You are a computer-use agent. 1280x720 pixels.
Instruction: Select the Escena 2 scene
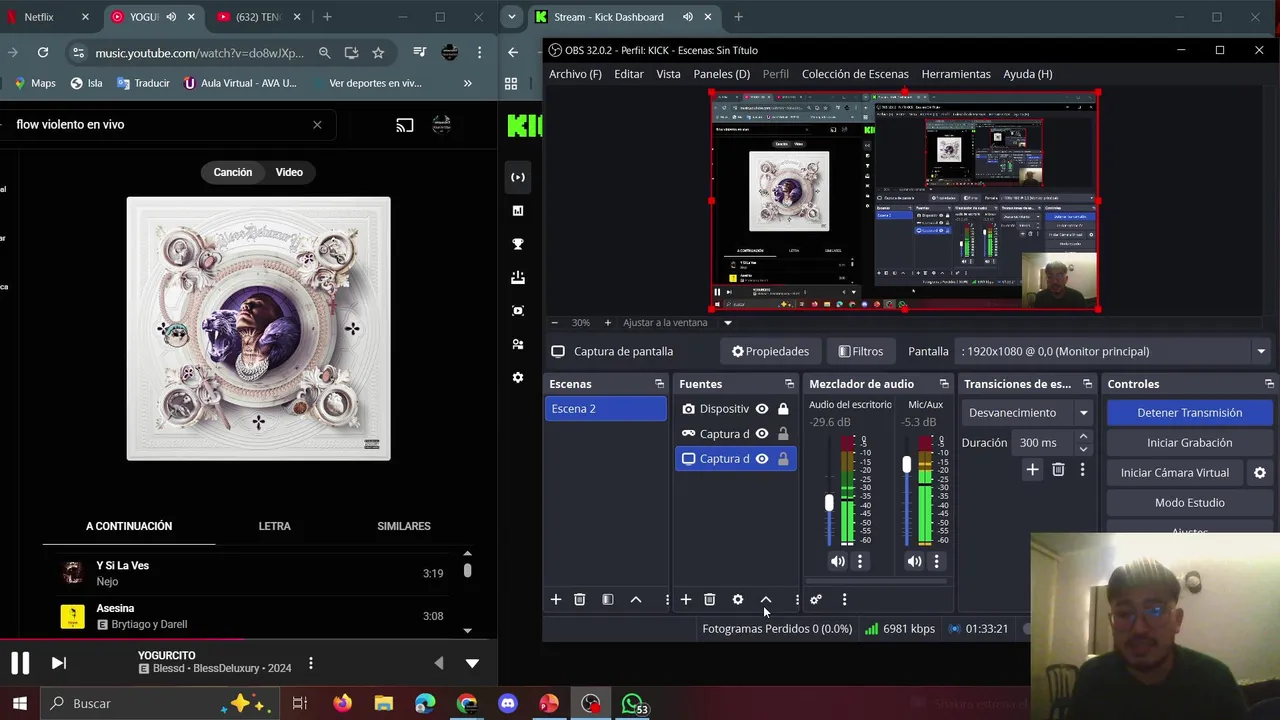click(x=606, y=409)
